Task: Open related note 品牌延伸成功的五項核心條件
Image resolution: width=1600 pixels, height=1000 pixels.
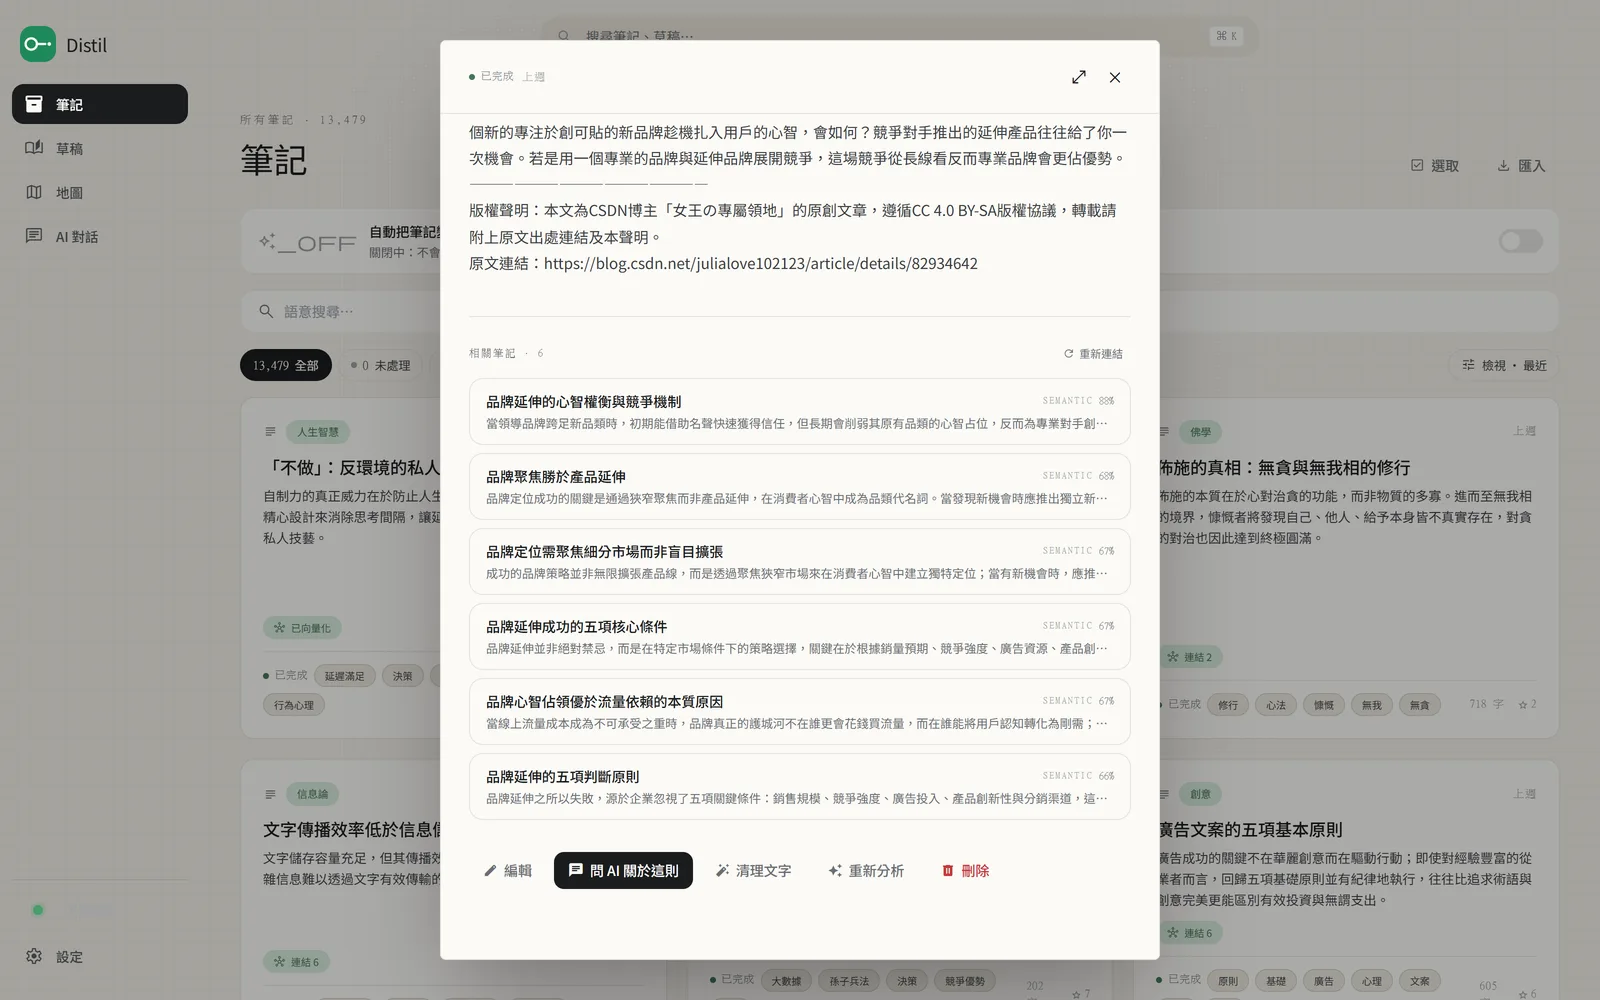Action: pyautogui.click(x=800, y=636)
